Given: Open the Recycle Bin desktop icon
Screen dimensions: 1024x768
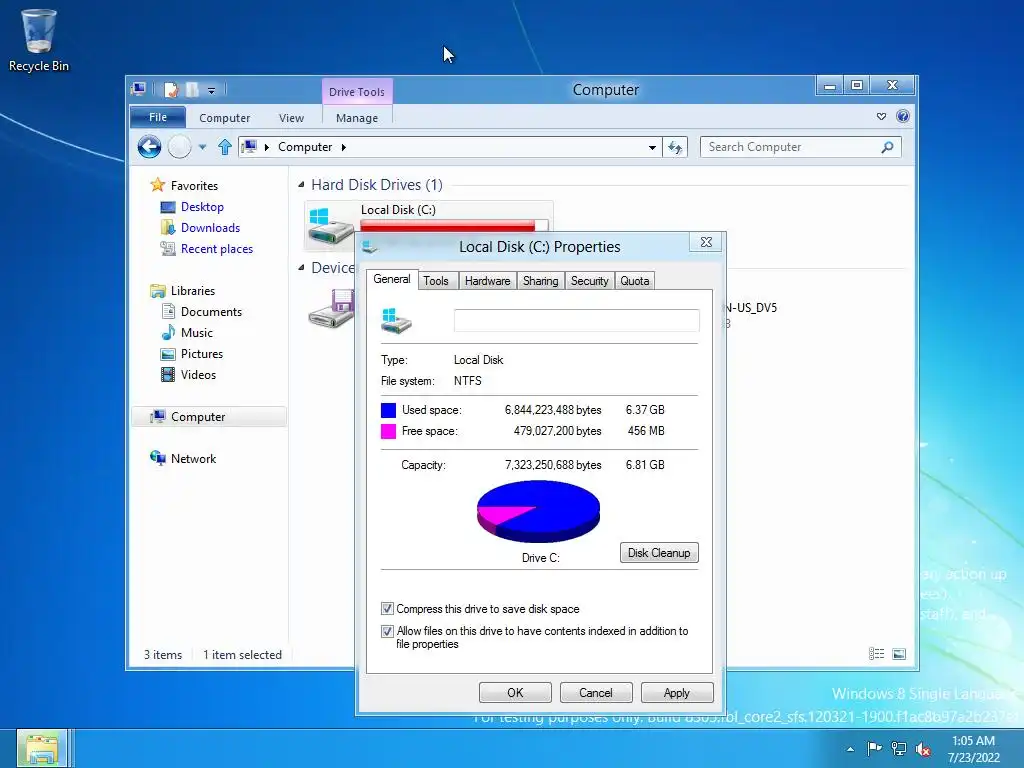Looking at the screenshot, I should pos(39,40).
